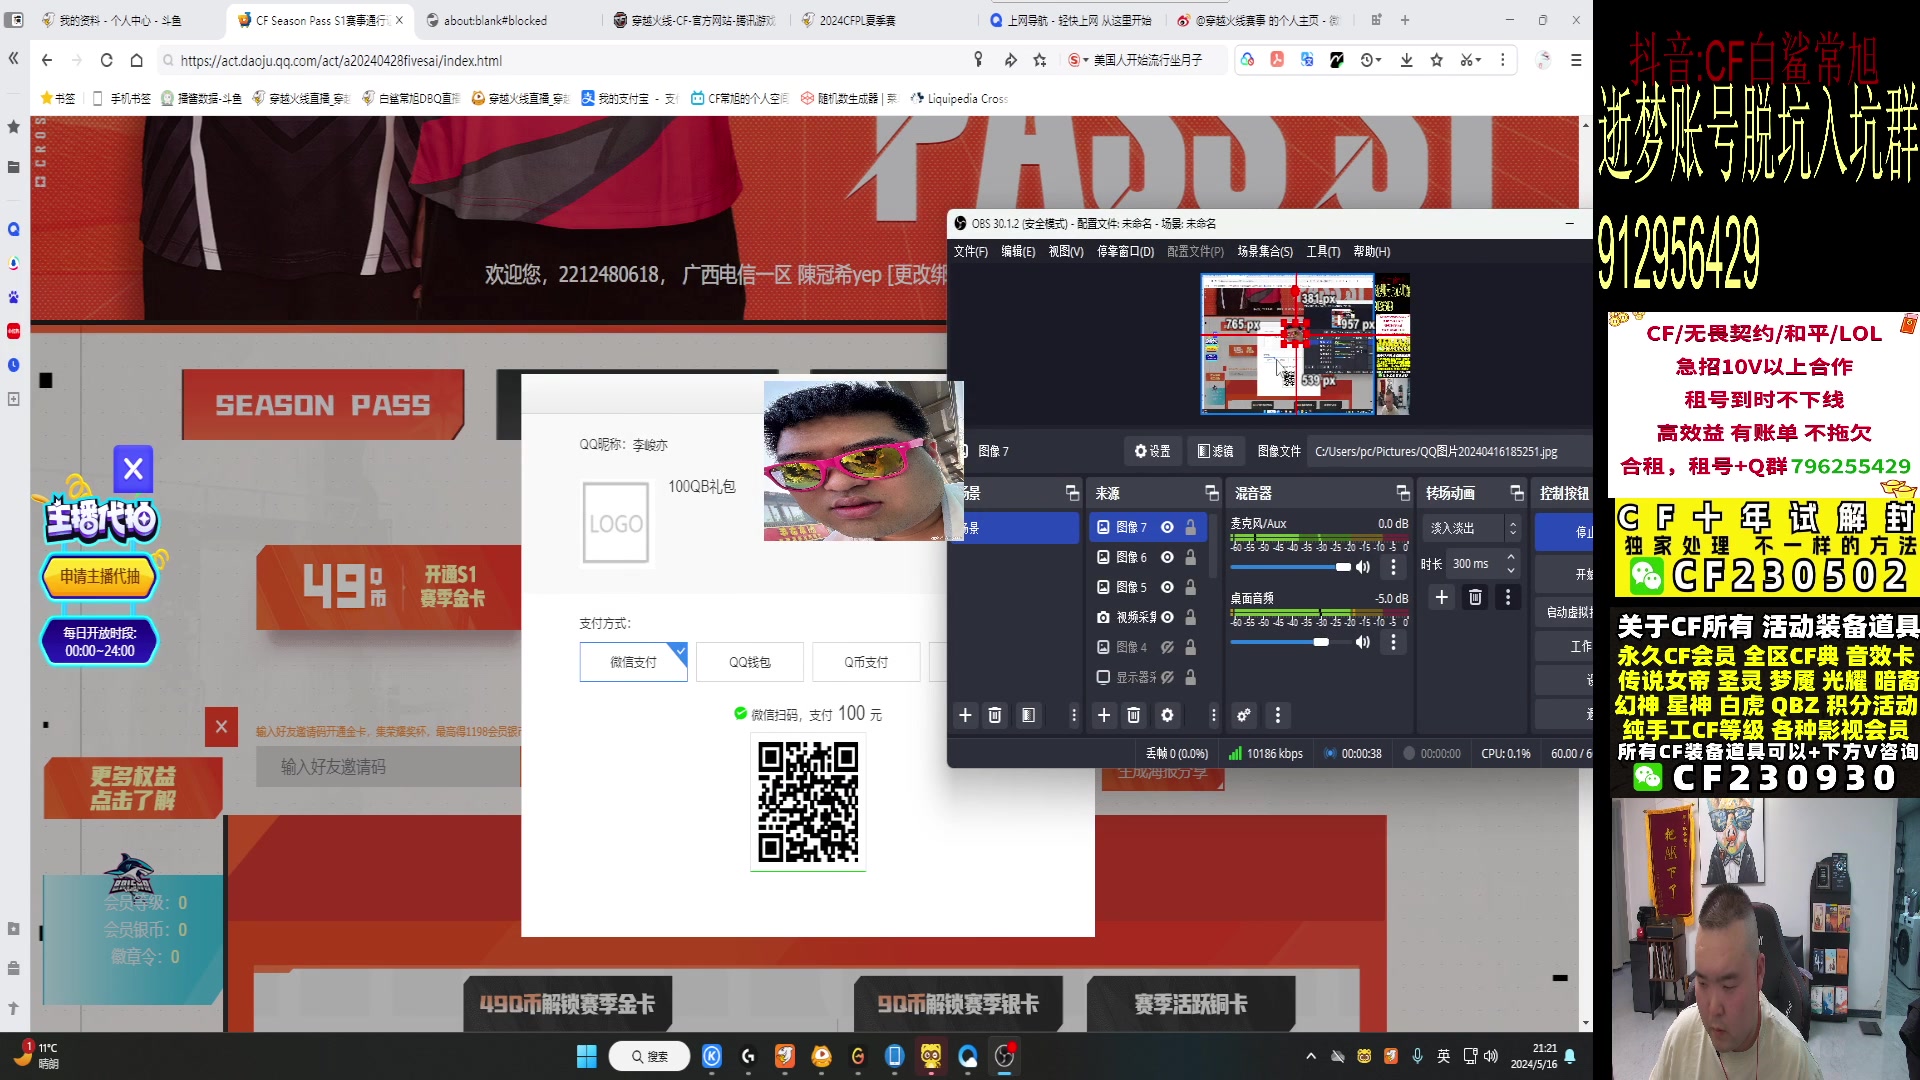Add a new source with the plus icon
The width and height of the screenshot is (1920, 1080).
pyautogui.click(x=1103, y=715)
